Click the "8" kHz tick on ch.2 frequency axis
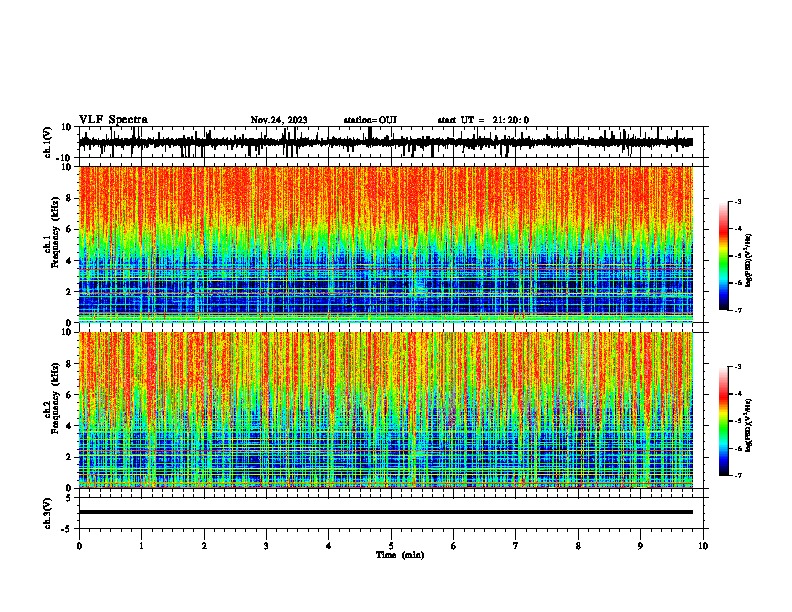Screen dimensions: 792x612 pos(69,364)
